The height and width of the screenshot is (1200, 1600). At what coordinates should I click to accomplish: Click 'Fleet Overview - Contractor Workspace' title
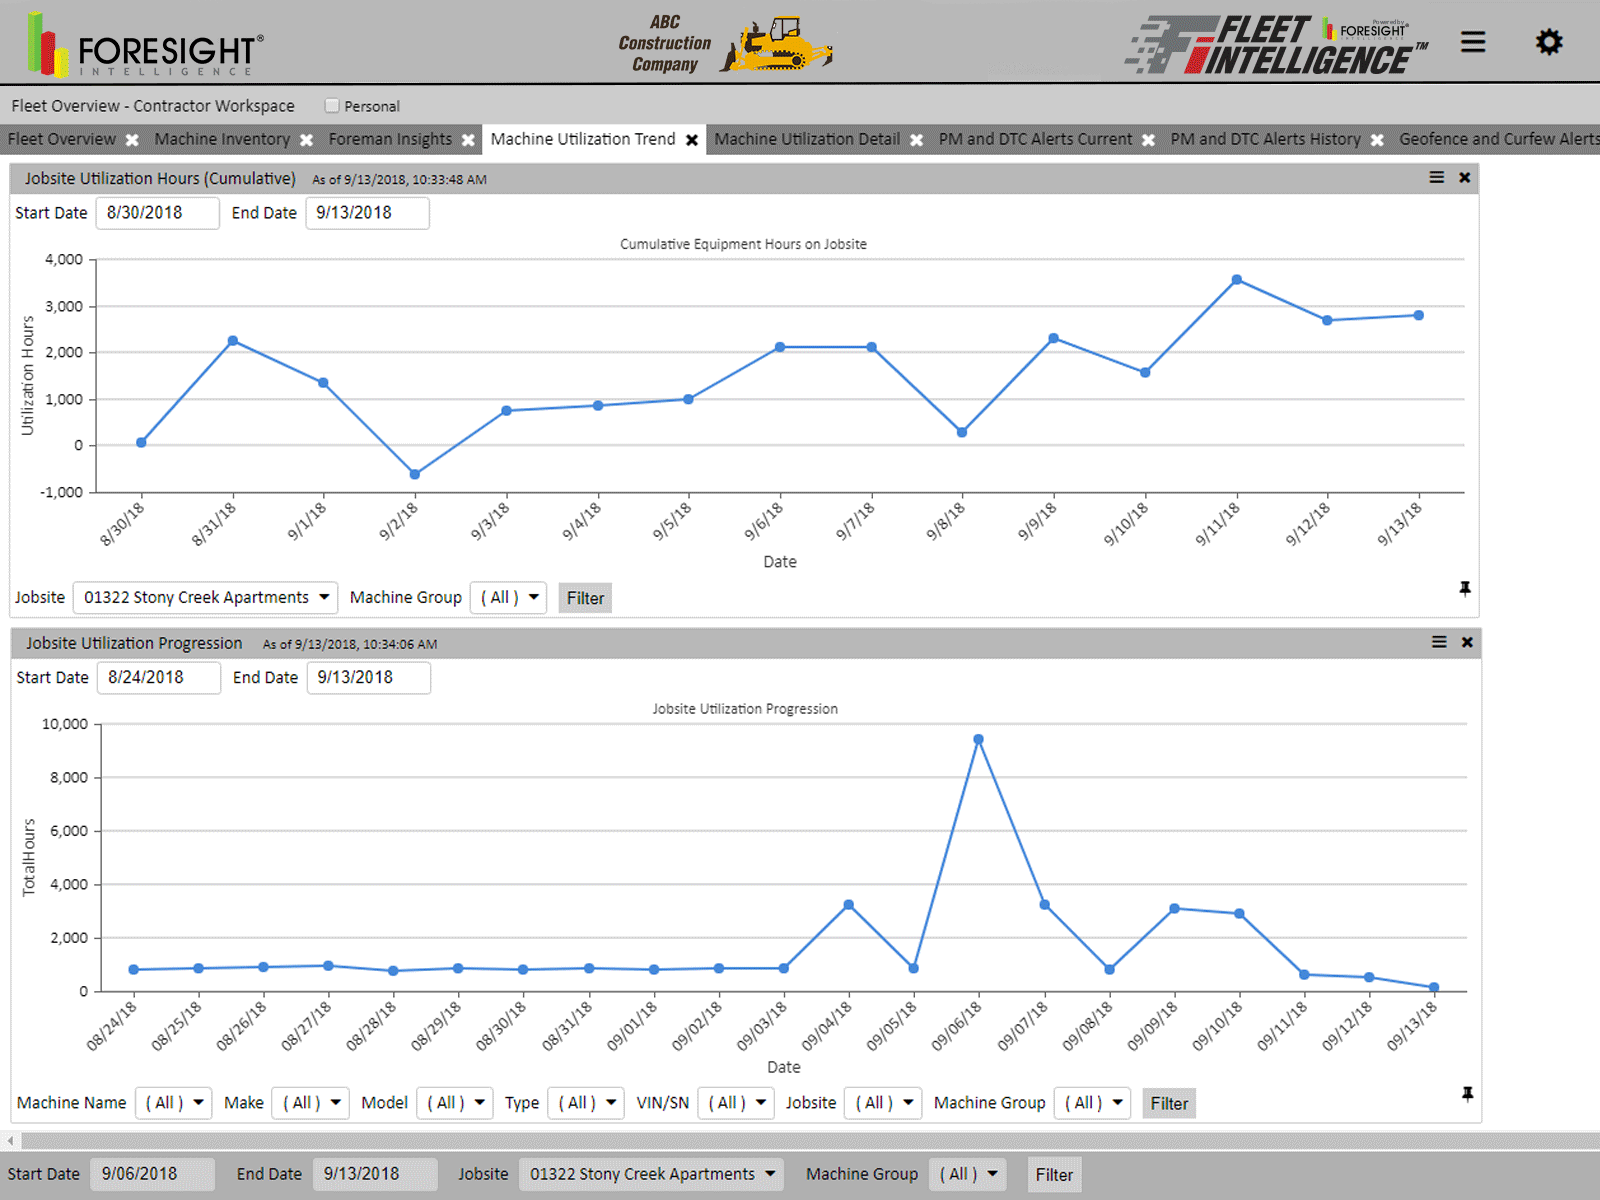(x=153, y=106)
